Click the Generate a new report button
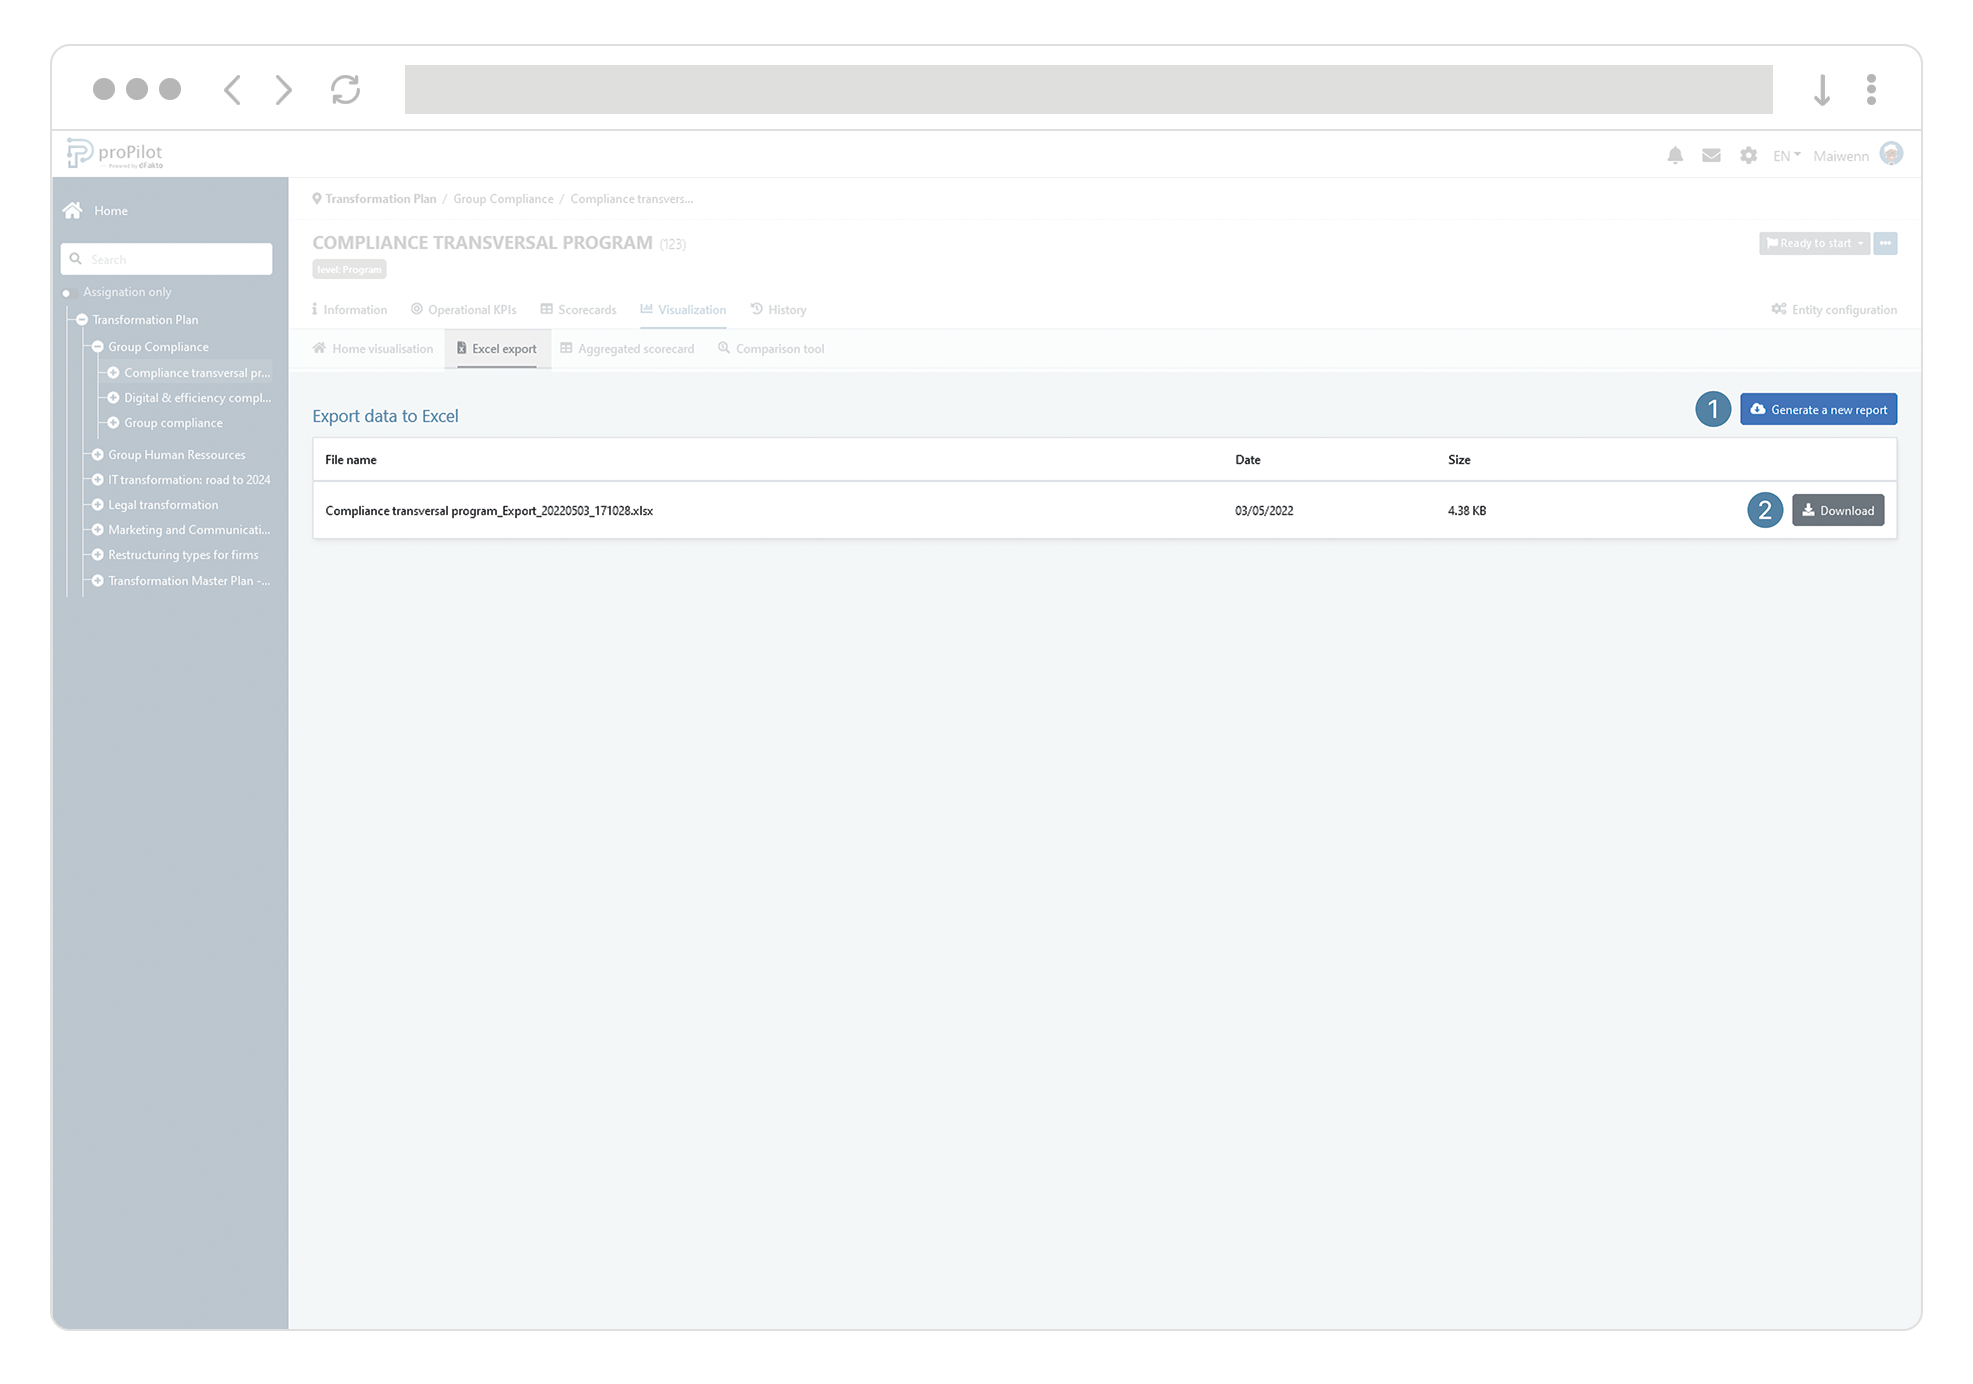This screenshot has width=1973, height=1384. click(x=1818, y=409)
